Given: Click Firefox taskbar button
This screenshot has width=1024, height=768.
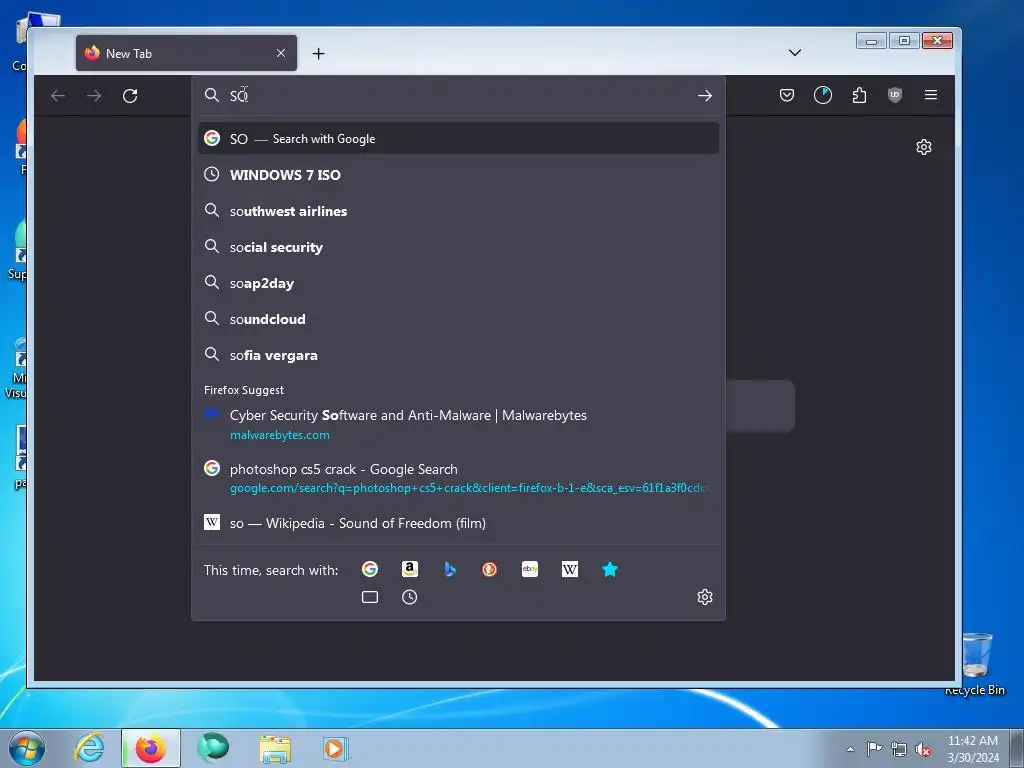Looking at the screenshot, I should click(x=151, y=748).
